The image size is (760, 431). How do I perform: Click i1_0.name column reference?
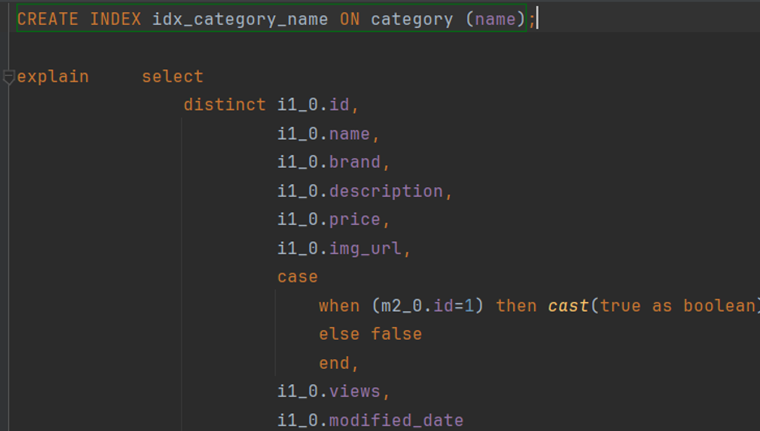323,134
